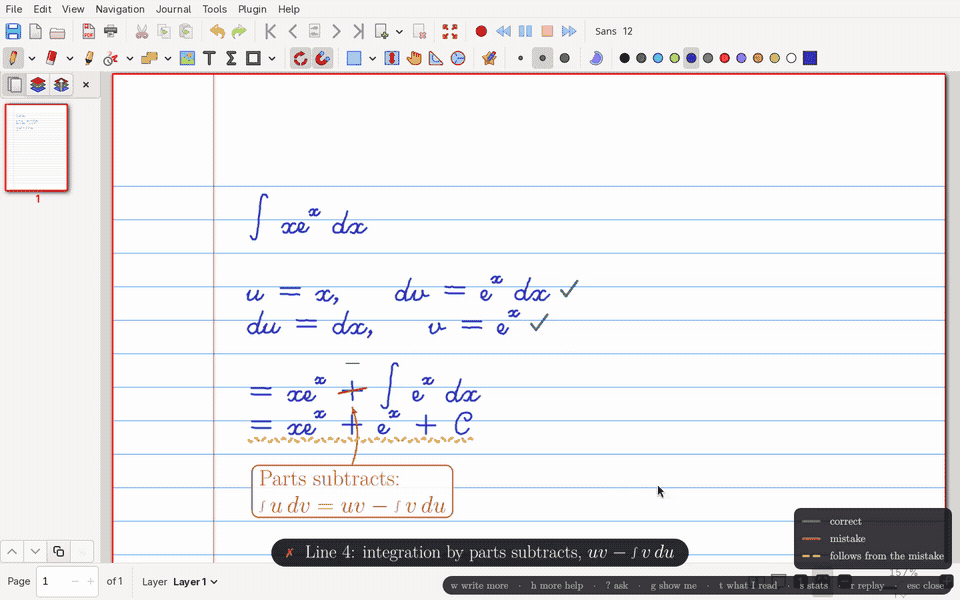The image size is (960, 600).
Task: Open the laser pointer options dropdown
Action: pos(130,59)
